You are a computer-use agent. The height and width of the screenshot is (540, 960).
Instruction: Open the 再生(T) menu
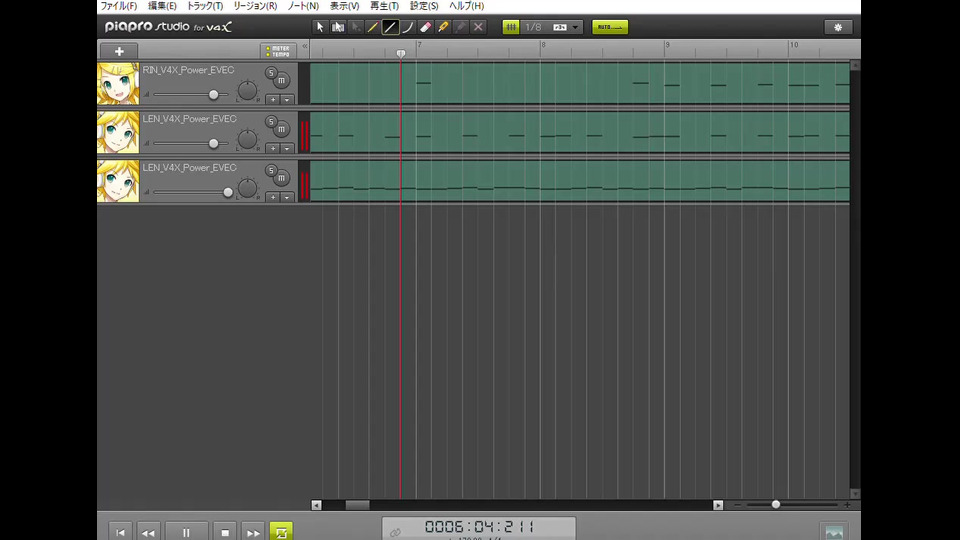(x=384, y=6)
